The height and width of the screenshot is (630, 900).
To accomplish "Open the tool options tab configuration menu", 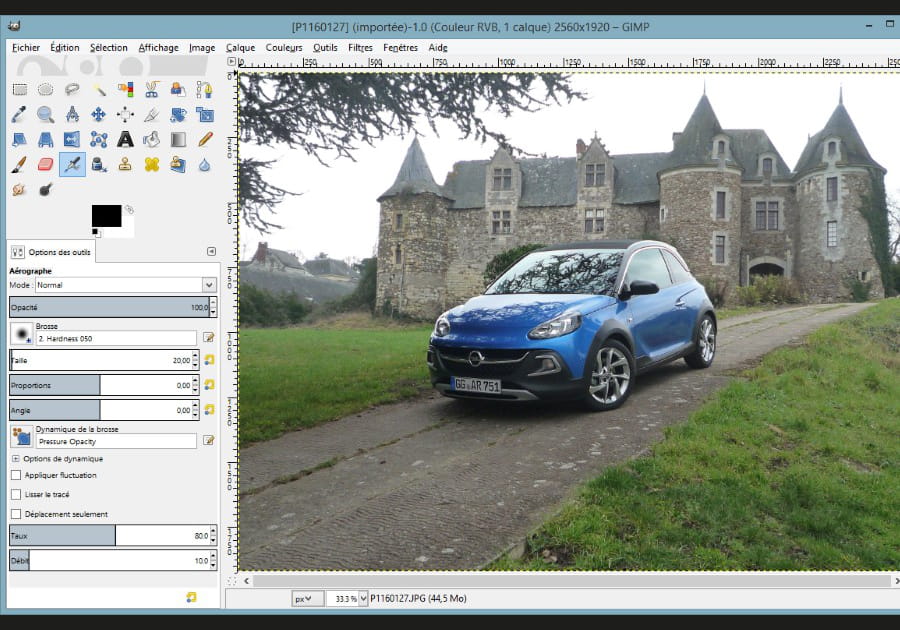I will 211,251.
